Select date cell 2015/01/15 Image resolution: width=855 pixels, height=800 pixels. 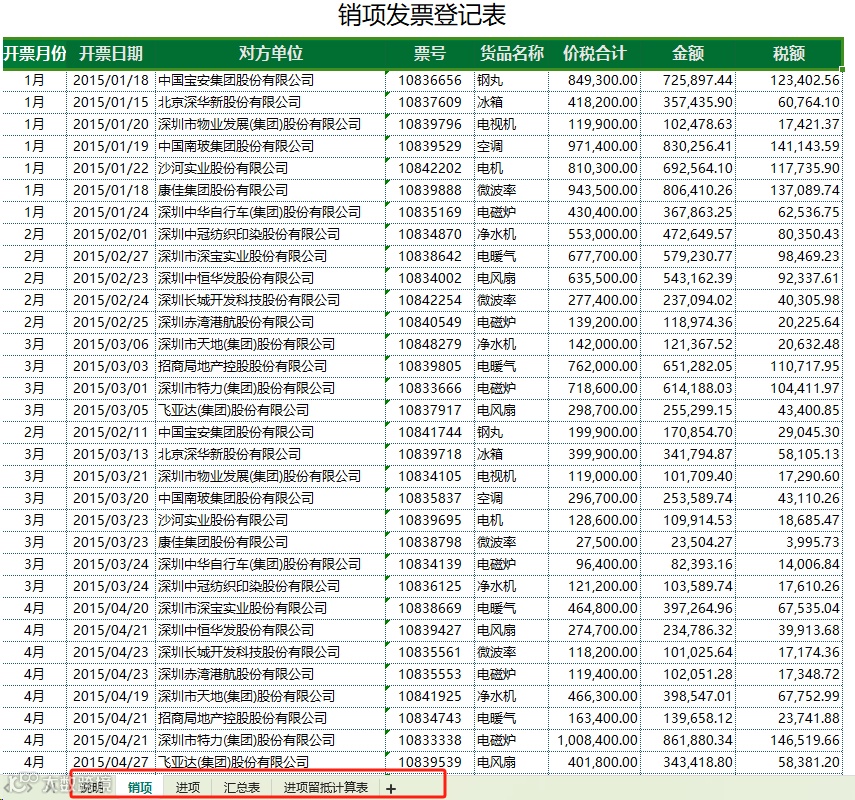(111, 102)
